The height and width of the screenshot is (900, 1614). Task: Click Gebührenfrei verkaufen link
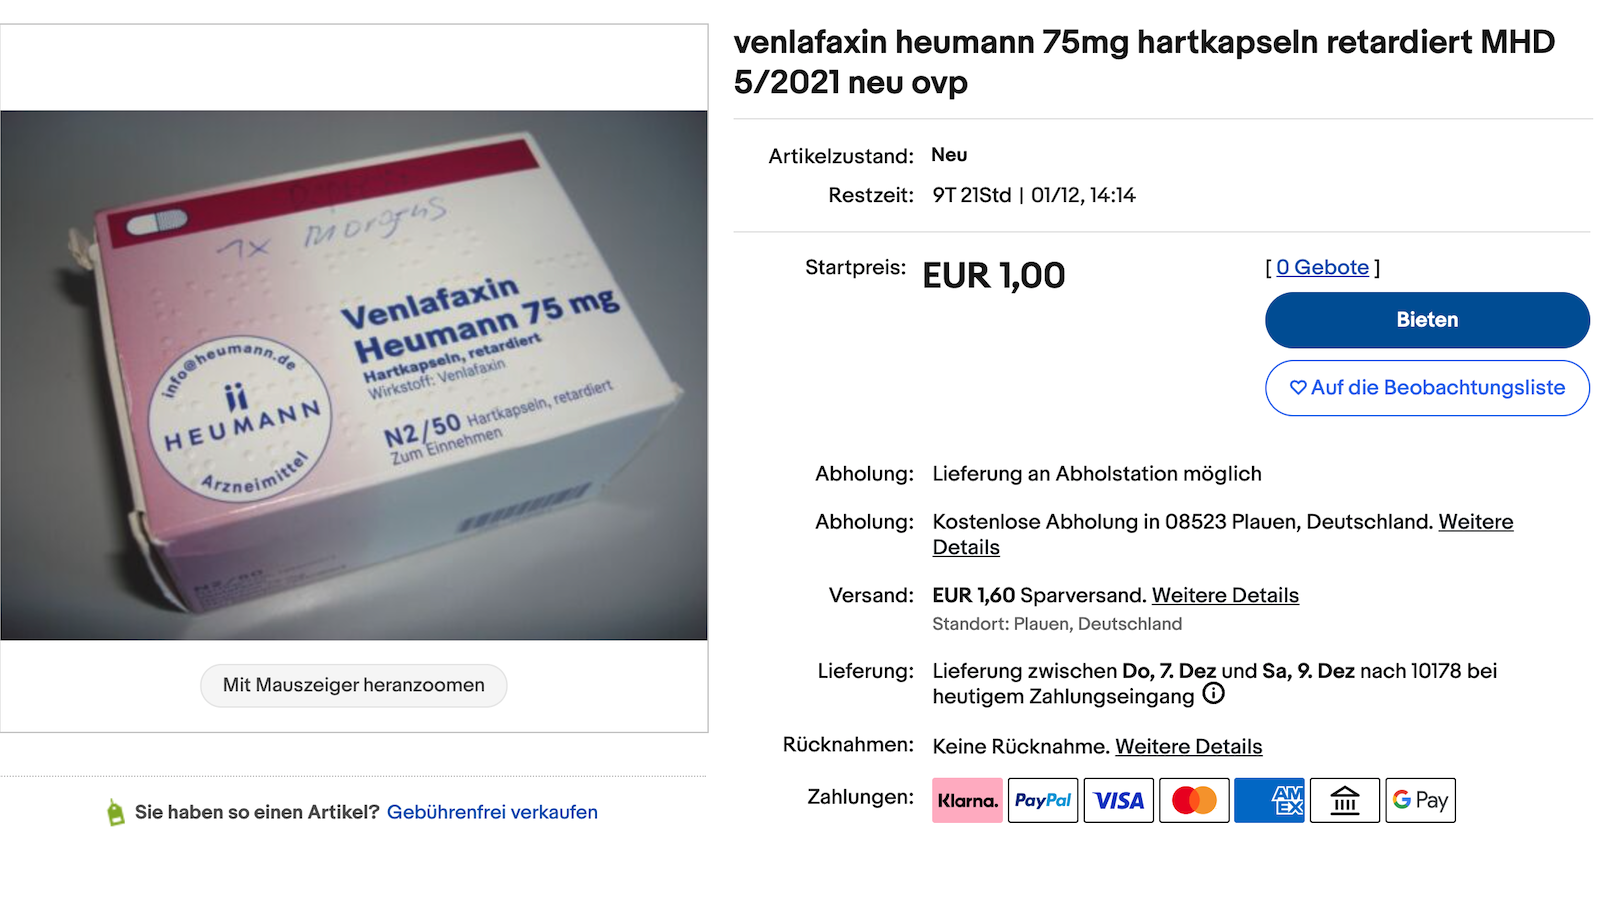point(492,812)
